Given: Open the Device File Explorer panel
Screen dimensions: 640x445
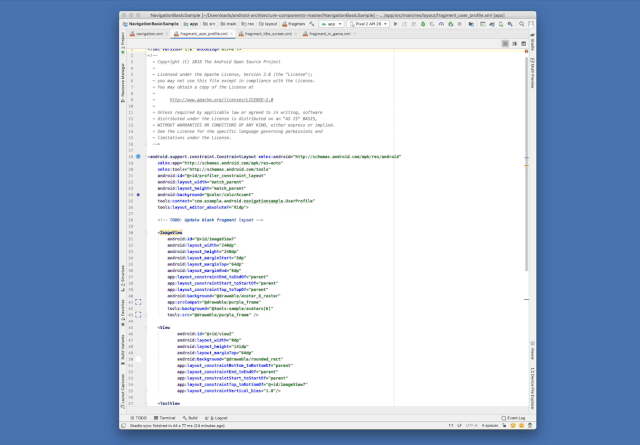Looking at the screenshot, I should click(532, 386).
